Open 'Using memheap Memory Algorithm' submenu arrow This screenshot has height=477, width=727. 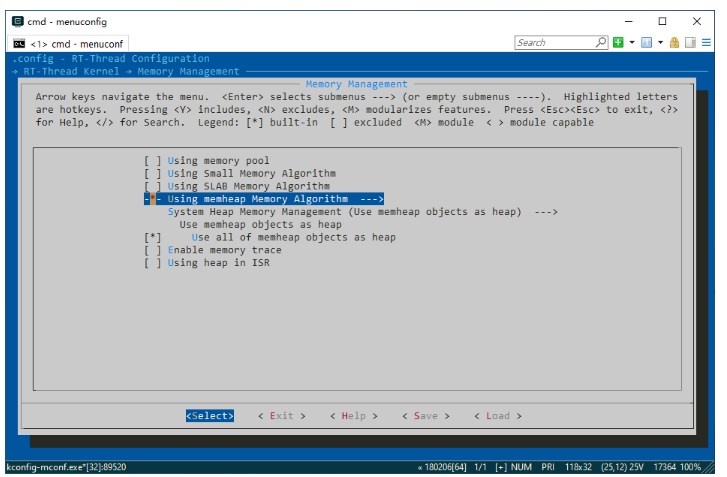[x=372, y=199]
